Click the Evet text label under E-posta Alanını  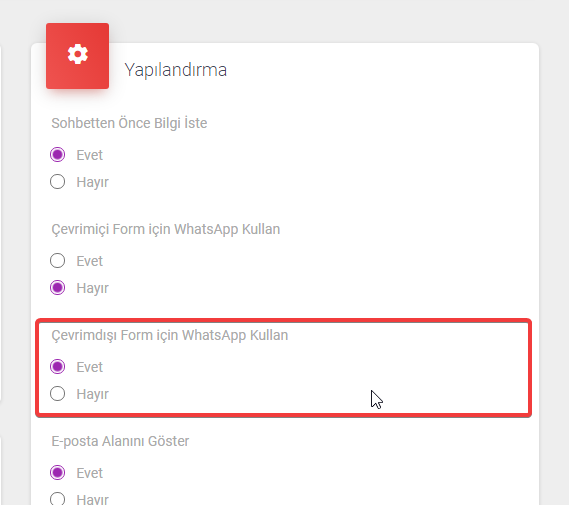(90, 473)
